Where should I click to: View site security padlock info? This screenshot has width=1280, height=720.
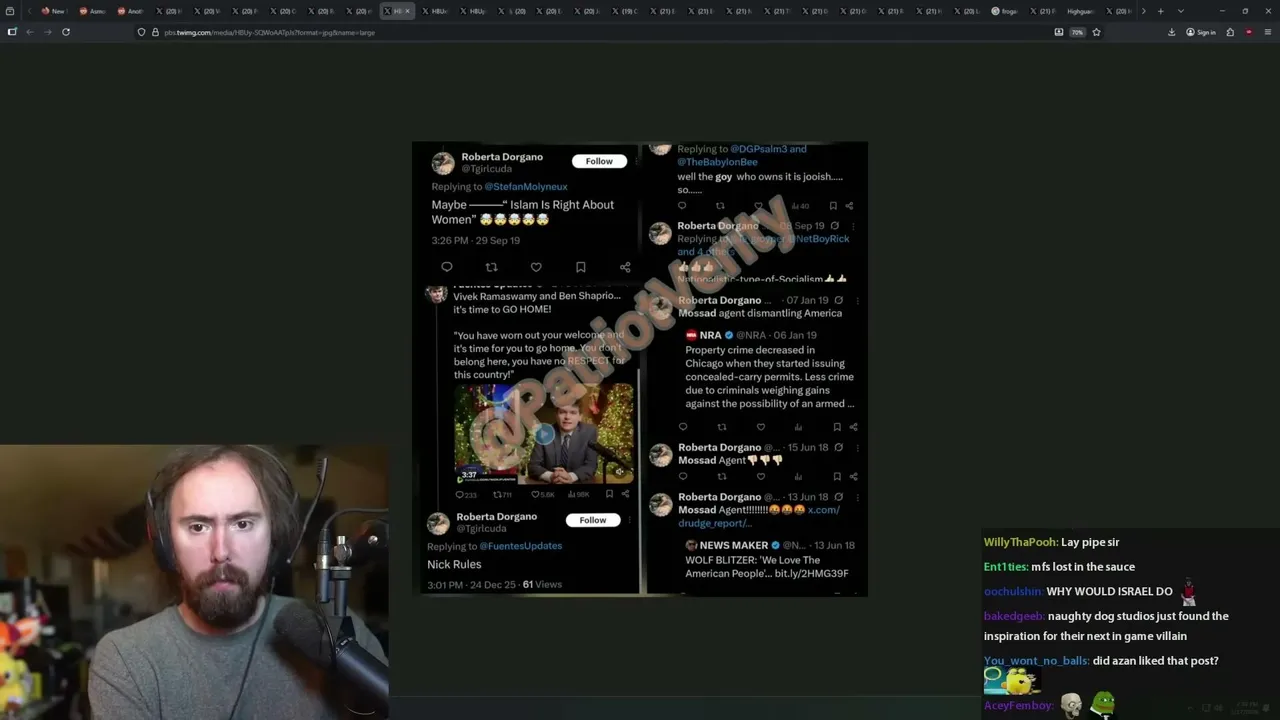coord(155,32)
